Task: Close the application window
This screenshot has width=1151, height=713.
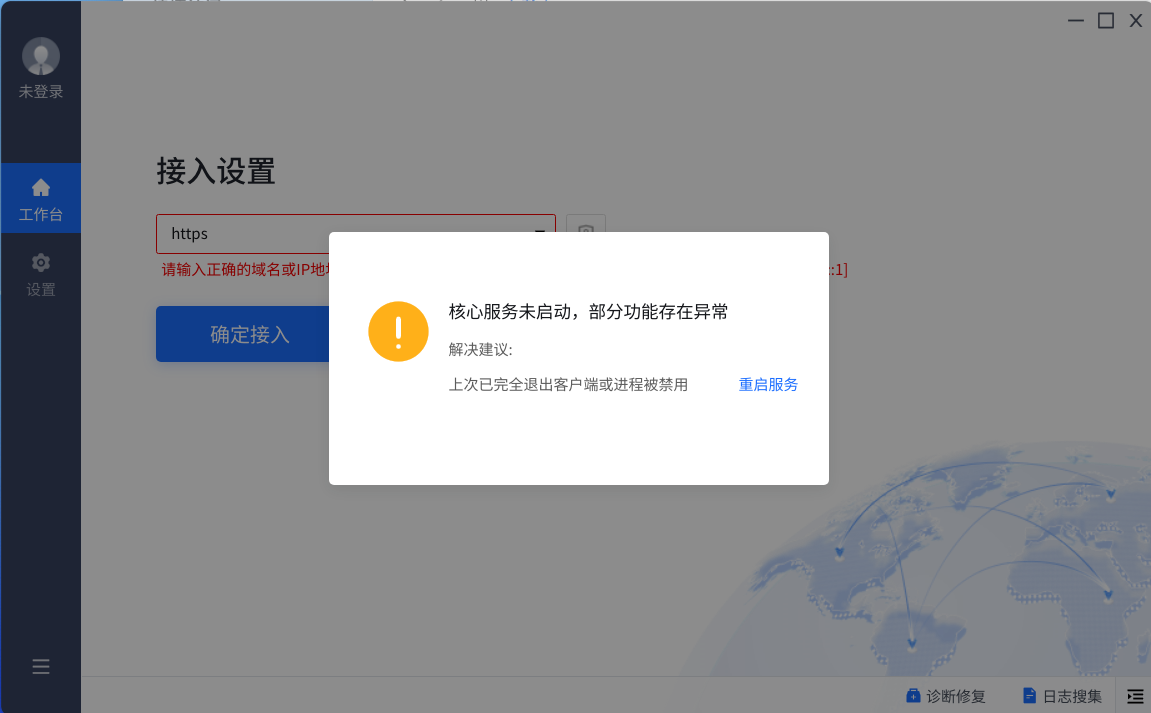Action: [x=1136, y=21]
